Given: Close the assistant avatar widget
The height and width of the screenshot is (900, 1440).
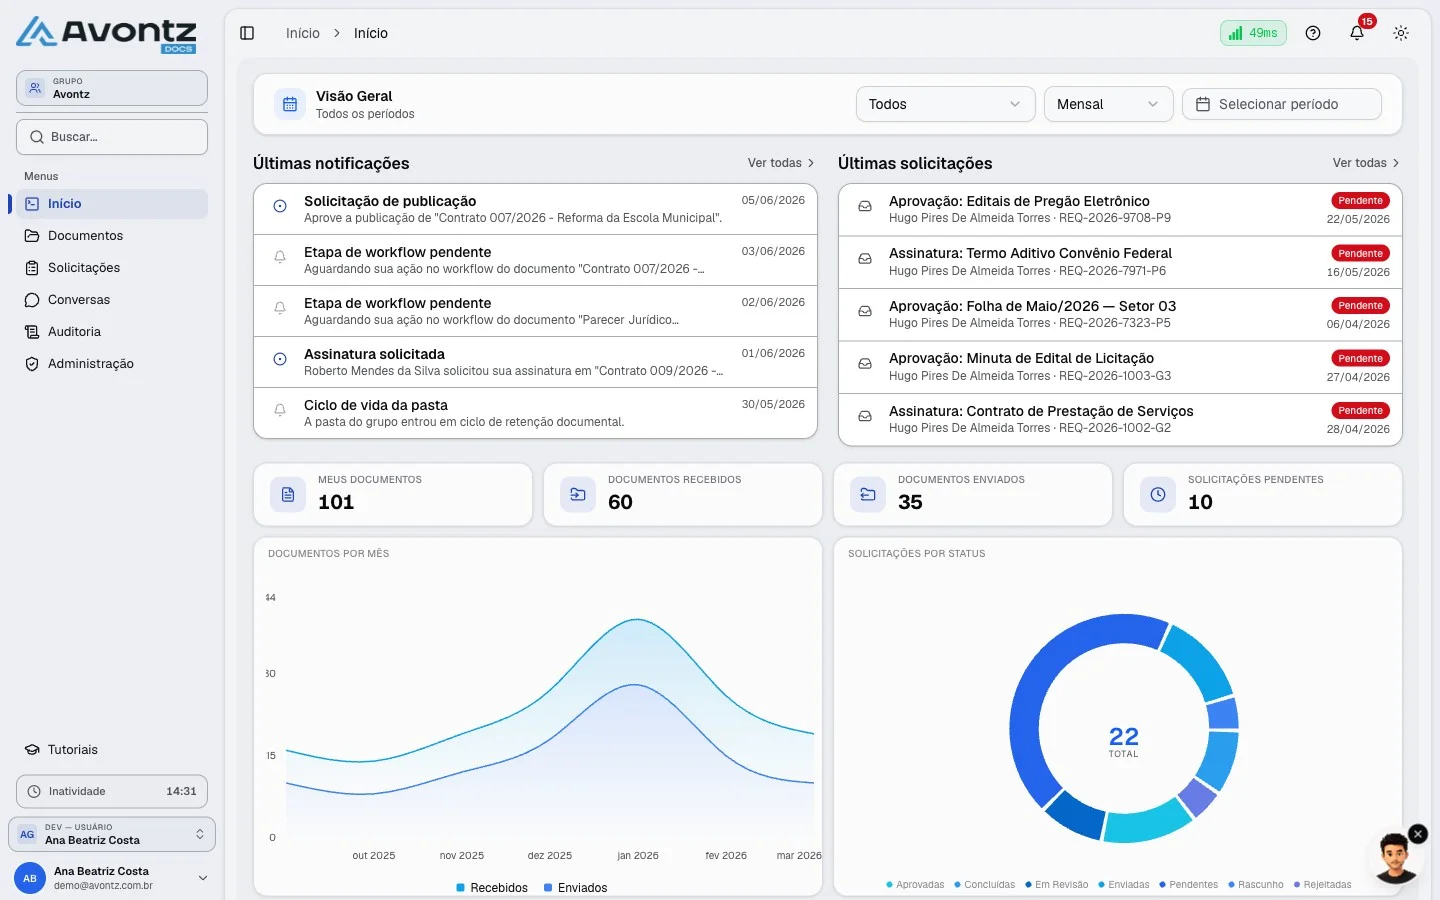Looking at the screenshot, I should pyautogui.click(x=1418, y=834).
